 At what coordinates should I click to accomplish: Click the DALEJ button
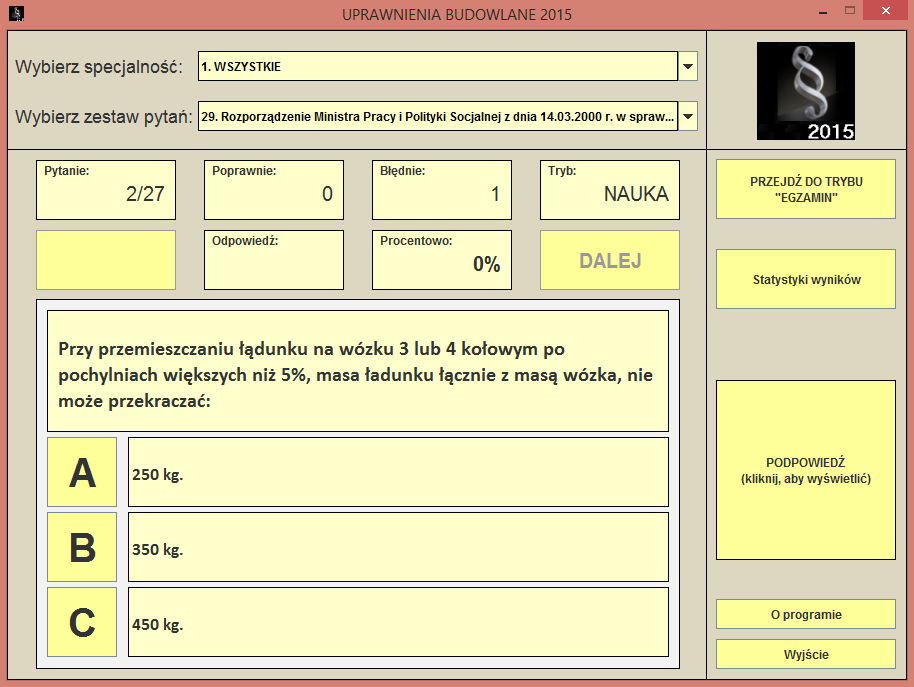point(610,260)
